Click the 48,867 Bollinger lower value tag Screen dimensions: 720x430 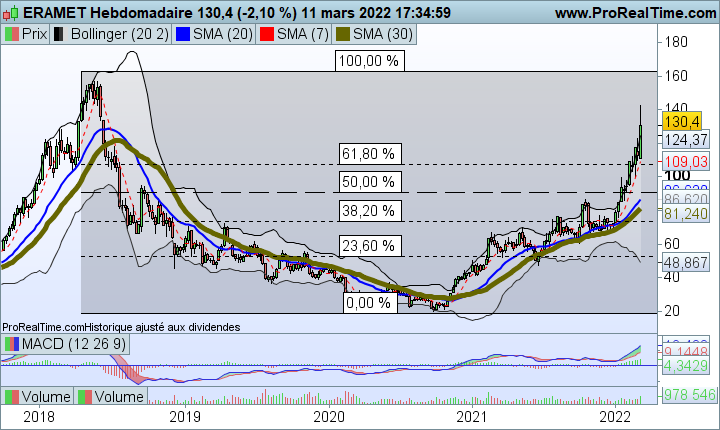coord(686,263)
